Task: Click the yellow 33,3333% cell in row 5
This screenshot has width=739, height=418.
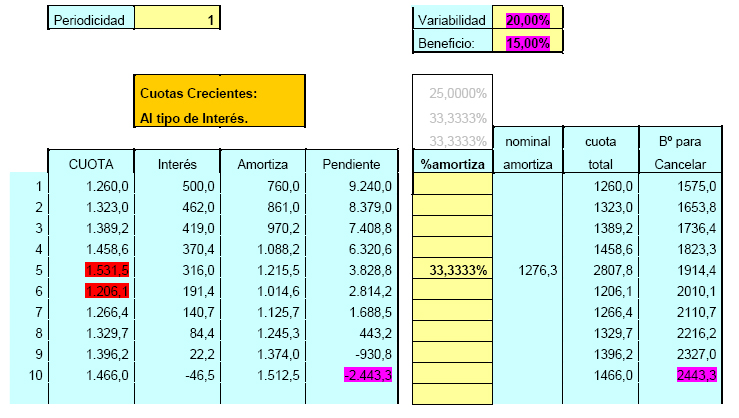Action: (x=453, y=270)
